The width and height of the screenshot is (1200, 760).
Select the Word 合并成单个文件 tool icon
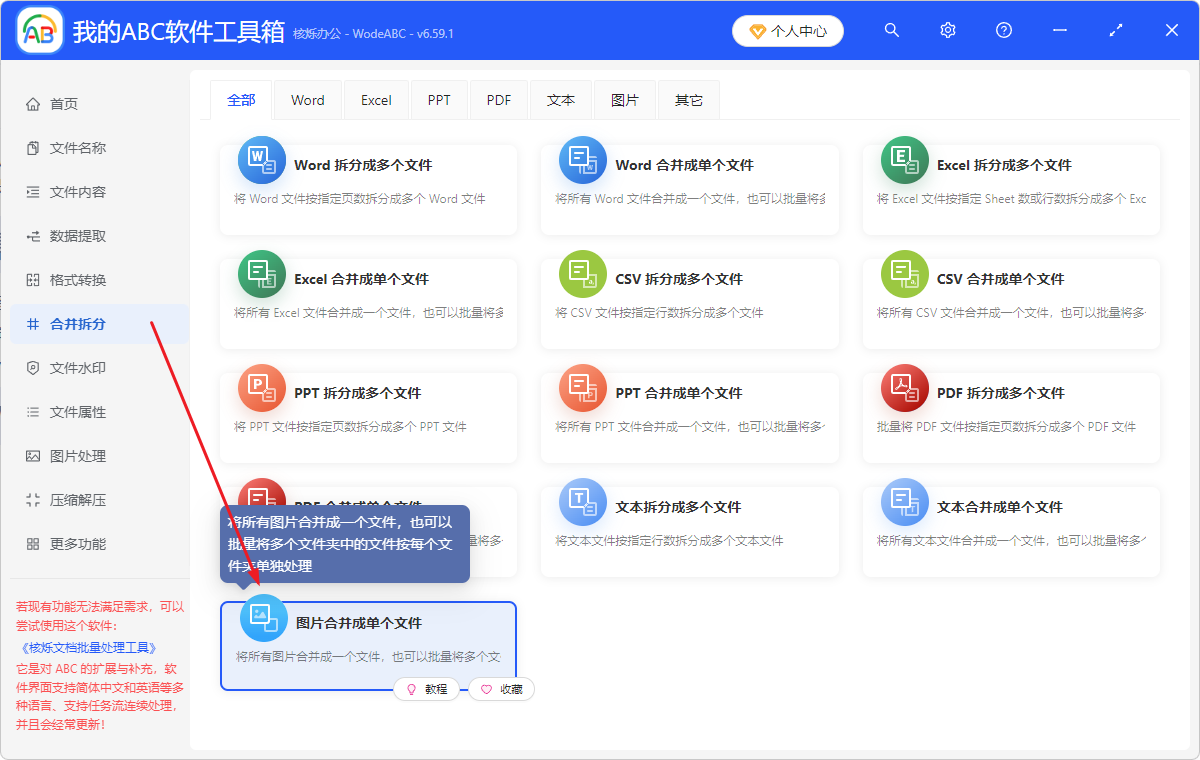point(582,160)
